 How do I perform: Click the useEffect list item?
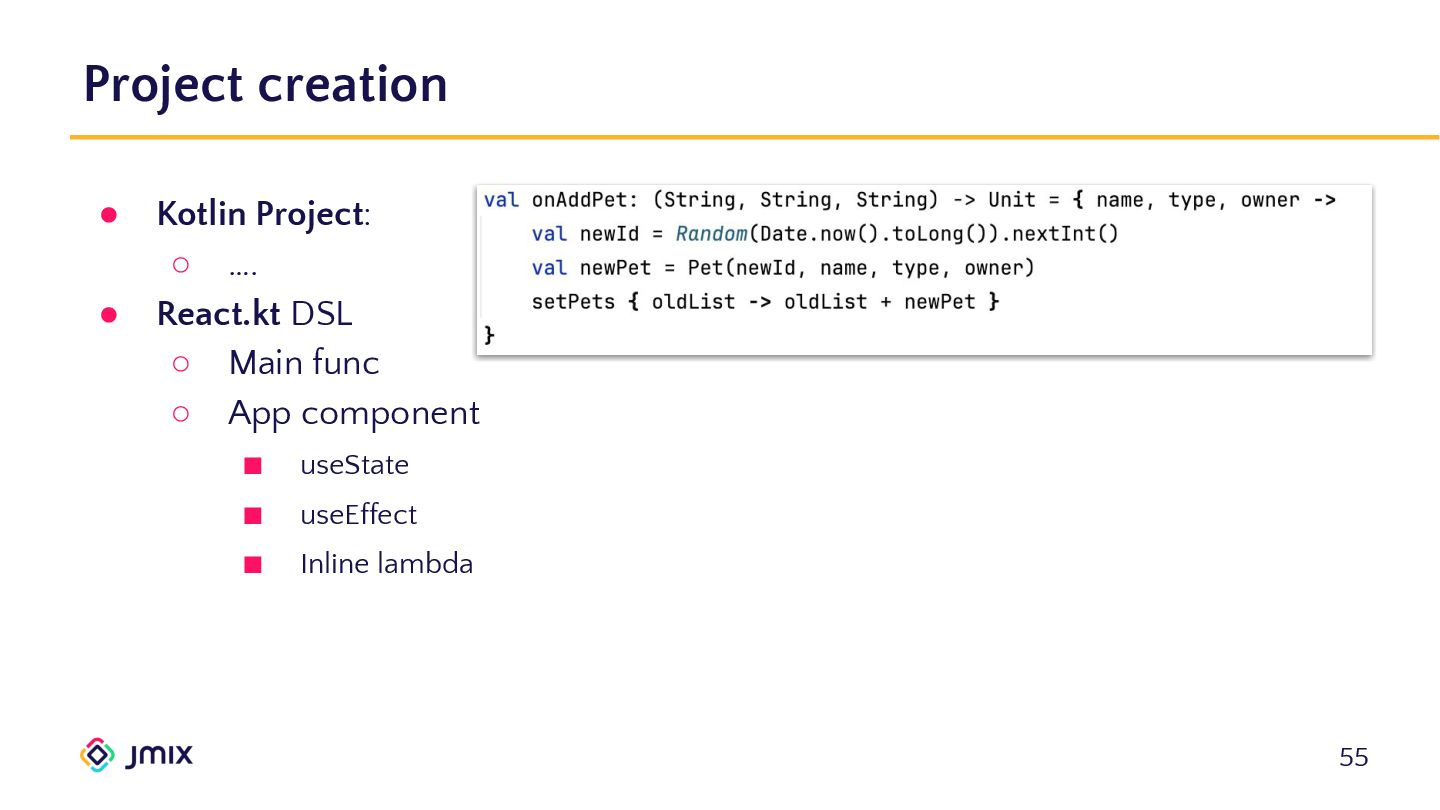pyautogui.click(x=358, y=515)
